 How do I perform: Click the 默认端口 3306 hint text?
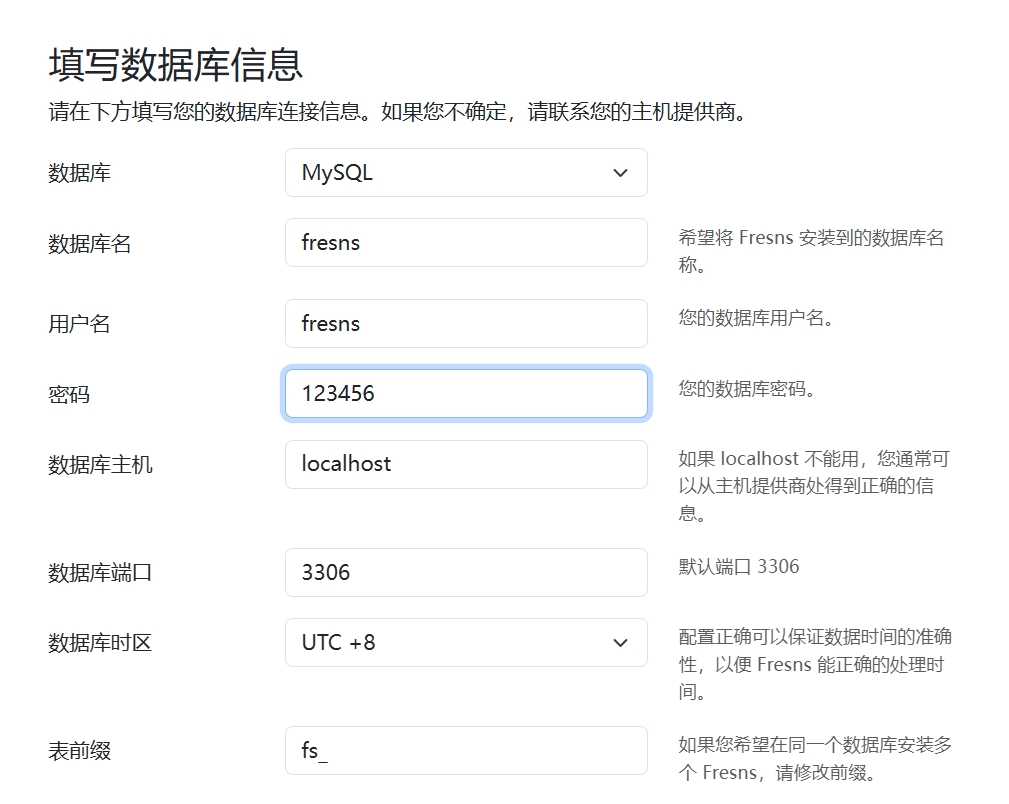click(x=739, y=567)
